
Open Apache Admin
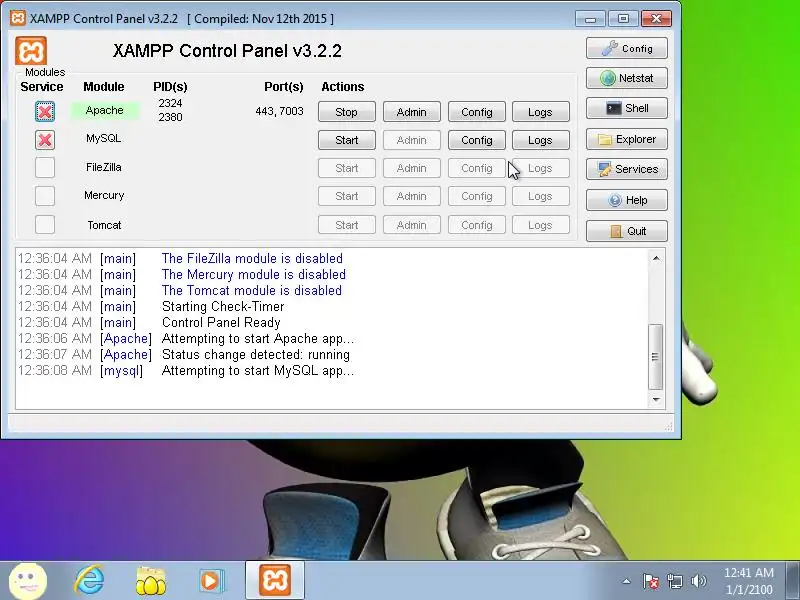point(411,112)
